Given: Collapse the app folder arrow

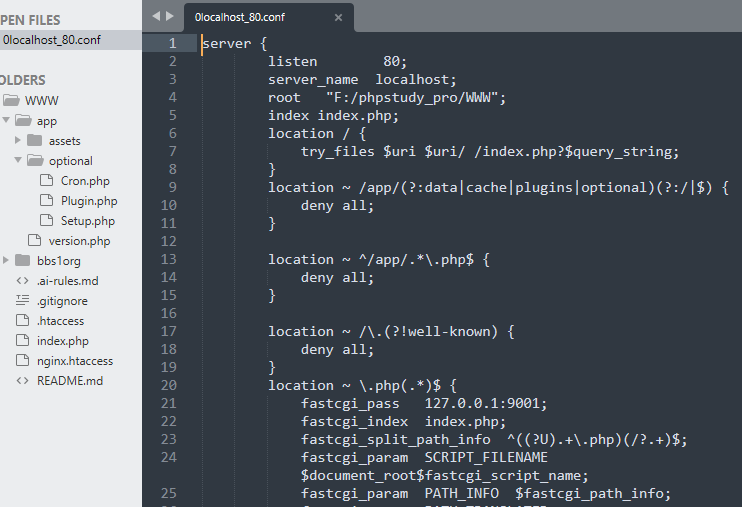Looking at the screenshot, I should (x=6, y=120).
